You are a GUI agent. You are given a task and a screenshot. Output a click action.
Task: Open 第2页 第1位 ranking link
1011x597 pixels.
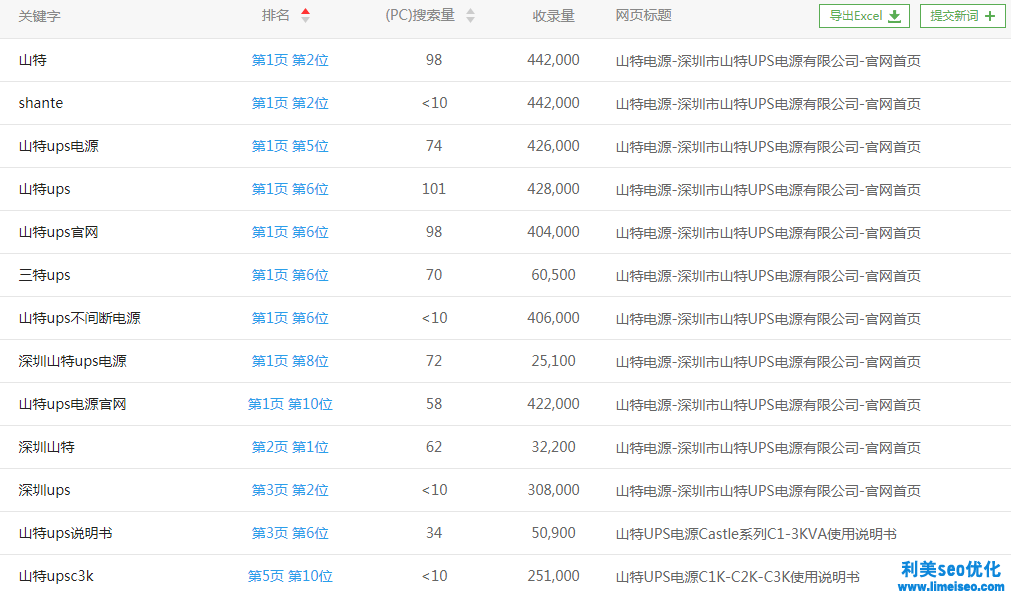point(290,447)
